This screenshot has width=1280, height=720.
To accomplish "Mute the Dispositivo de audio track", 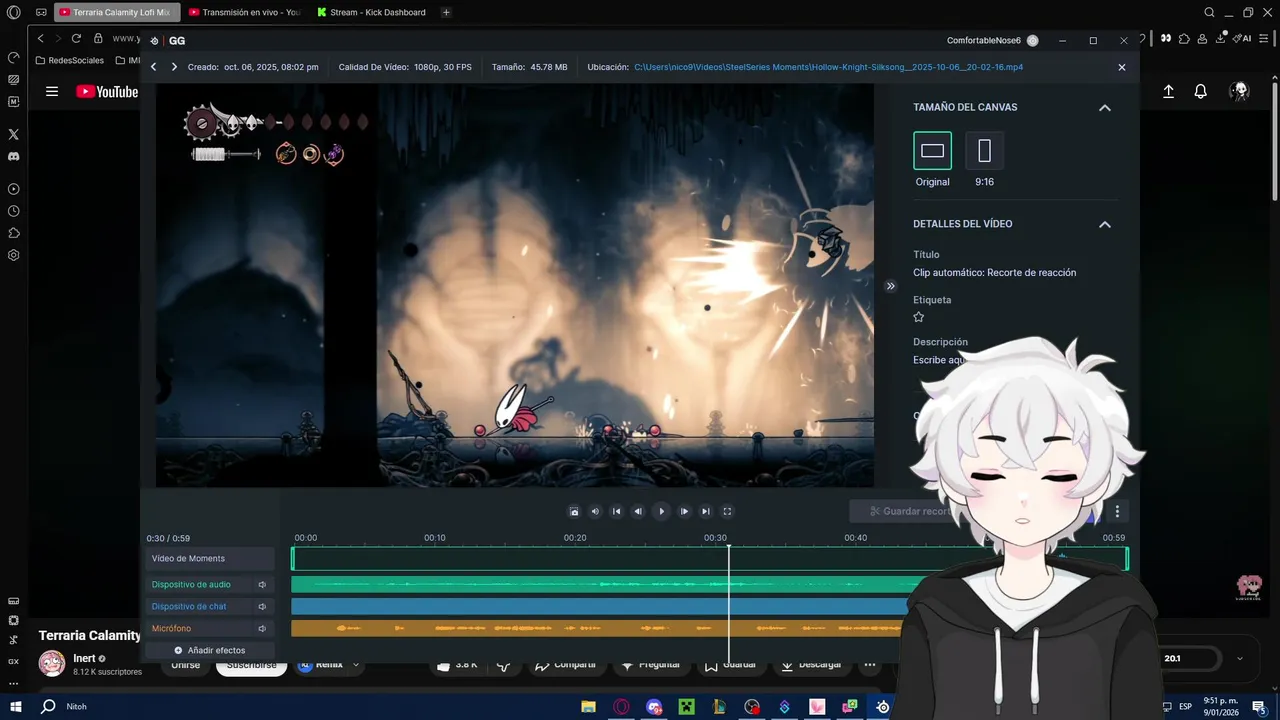I will pyautogui.click(x=262, y=585).
